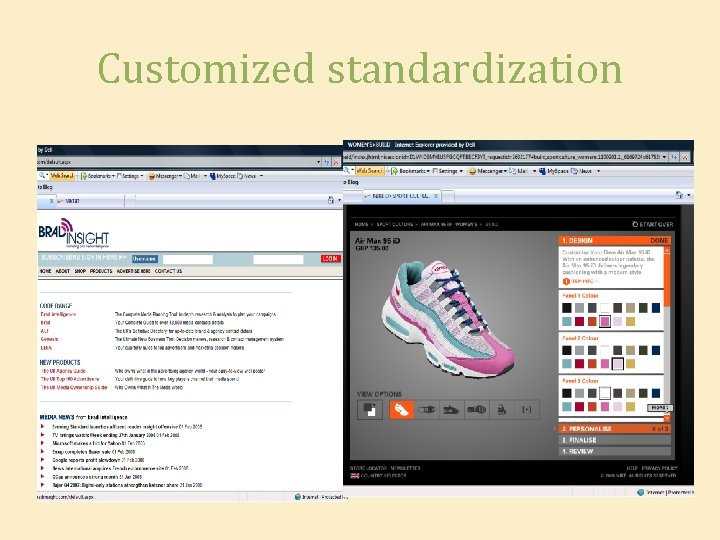Viewport: 720px width, 540px height.
Task: Click the home icon in Brad Insight tab bar
Action: (331, 200)
